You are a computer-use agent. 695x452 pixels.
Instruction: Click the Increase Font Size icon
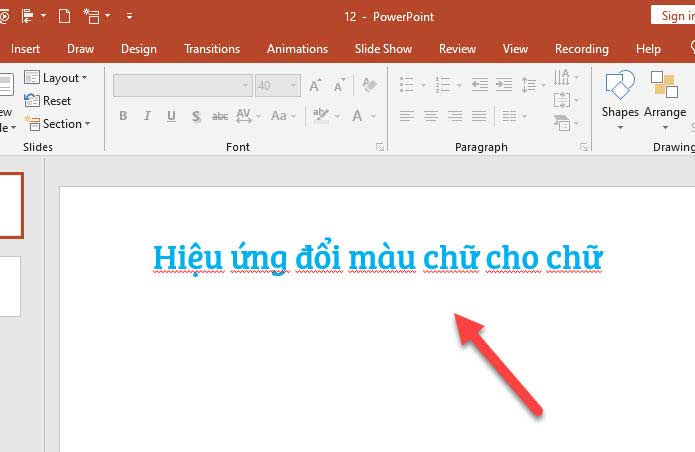tap(315, 86)
